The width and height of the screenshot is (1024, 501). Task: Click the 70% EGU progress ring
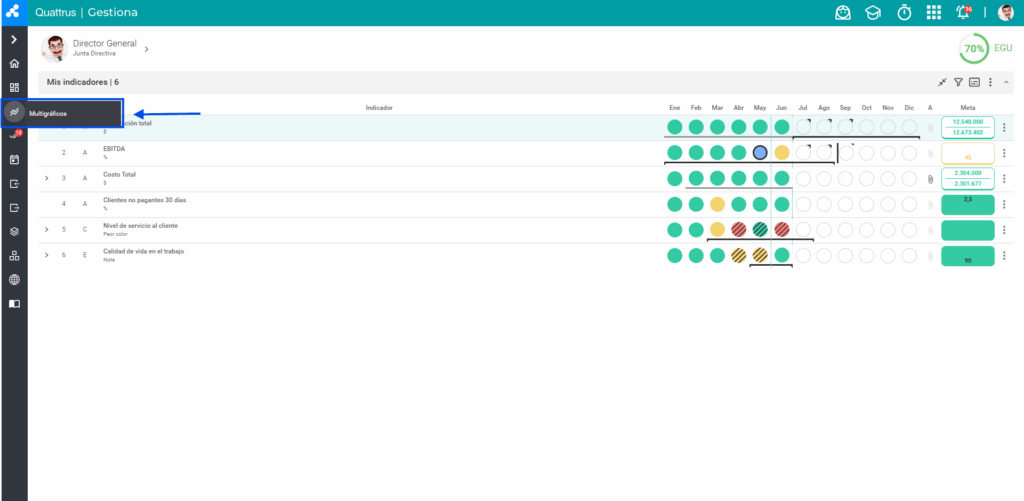974,49
